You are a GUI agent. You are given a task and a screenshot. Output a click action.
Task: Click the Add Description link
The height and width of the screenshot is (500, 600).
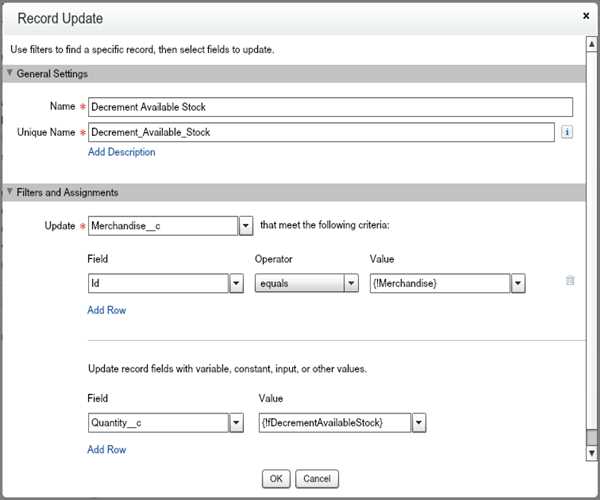(121, 152)
